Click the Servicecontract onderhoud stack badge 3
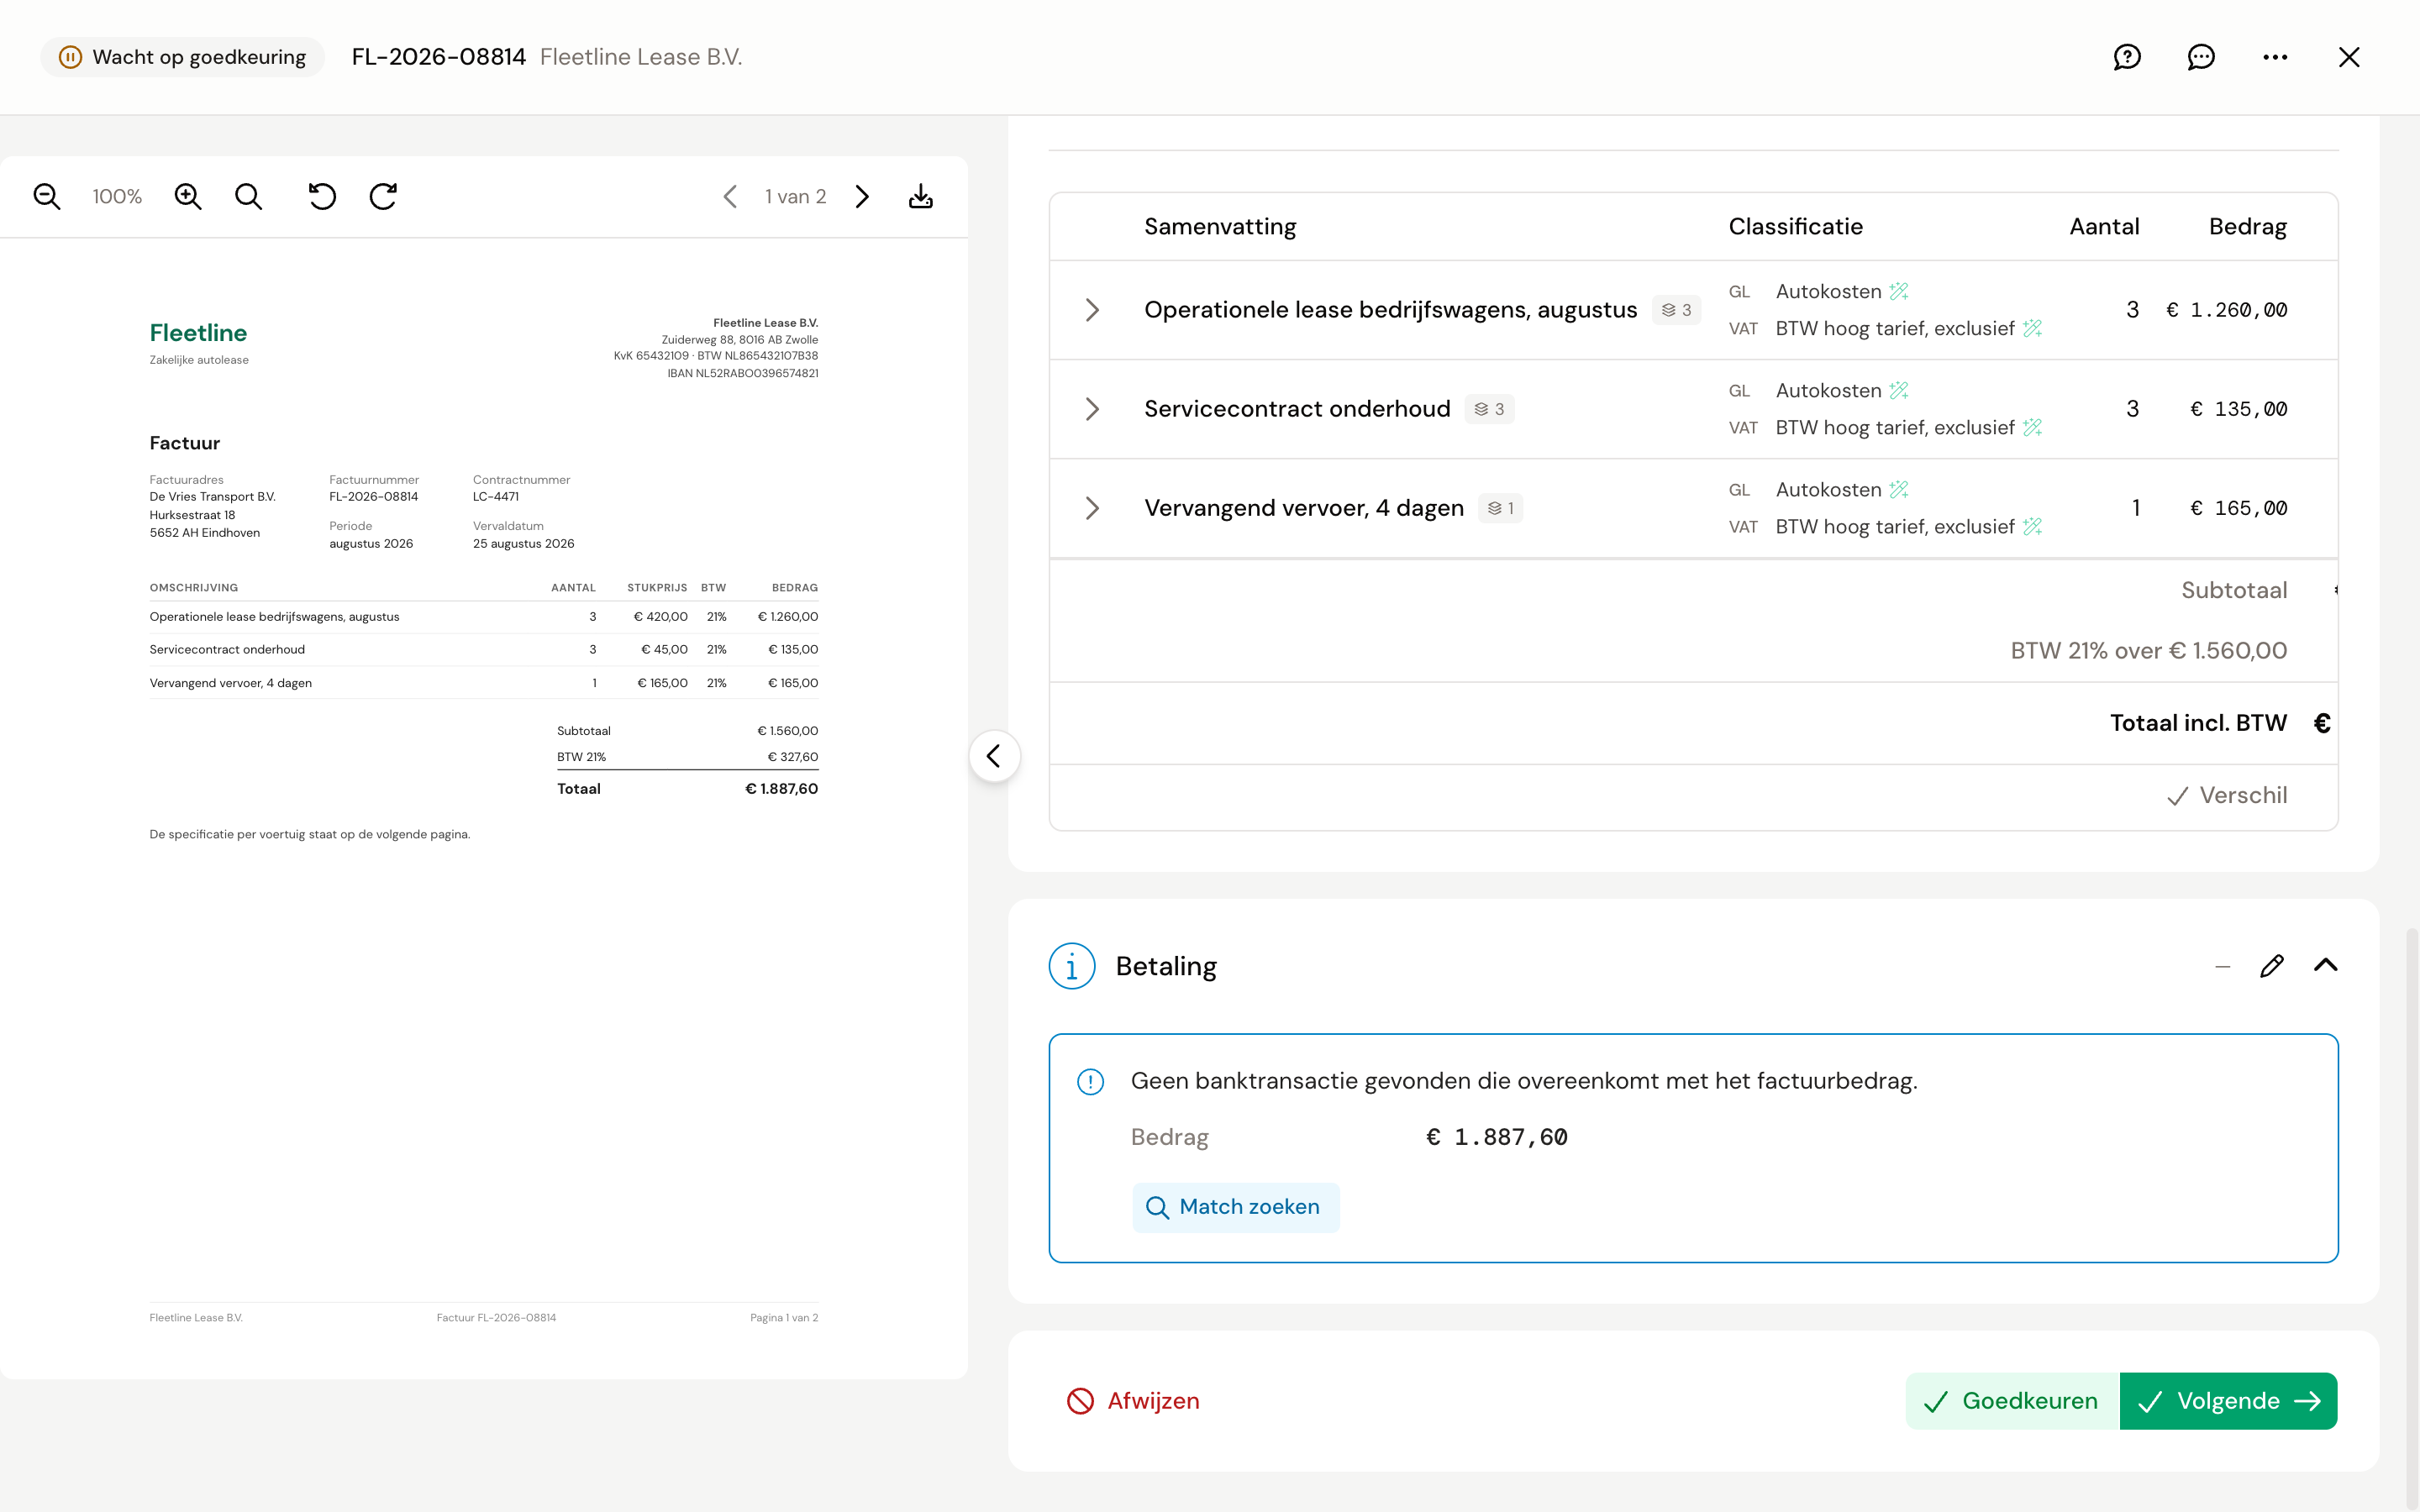This screenshot has width=2420, height=1512. click(1489, 409)
